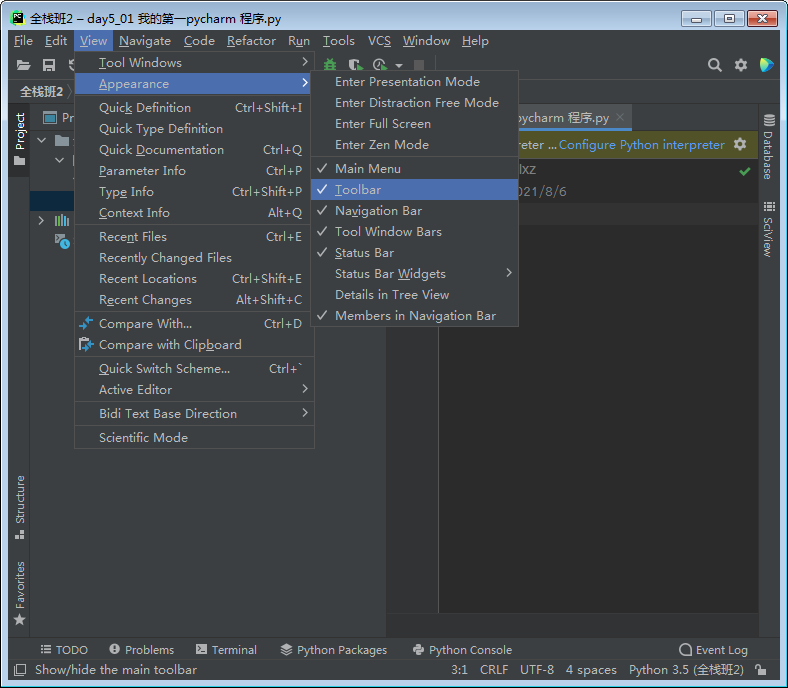Click the UTF-8 encoding widget
This screenshot has height=688, width=788.
[x=537, y=670]
